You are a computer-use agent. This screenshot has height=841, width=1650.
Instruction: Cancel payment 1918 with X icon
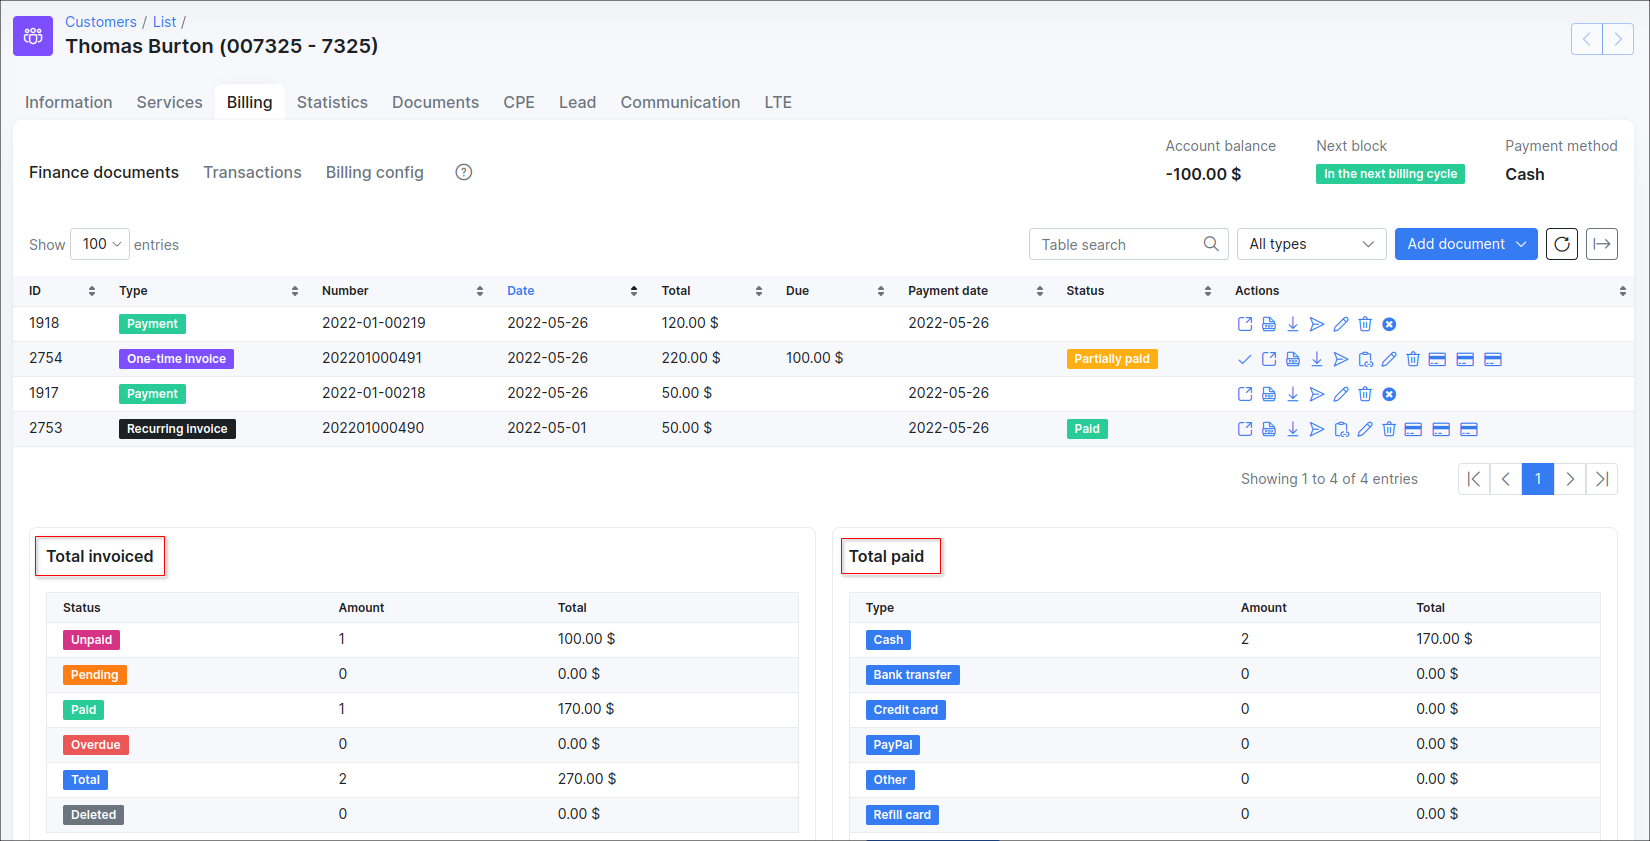[x=1389, y=324]
